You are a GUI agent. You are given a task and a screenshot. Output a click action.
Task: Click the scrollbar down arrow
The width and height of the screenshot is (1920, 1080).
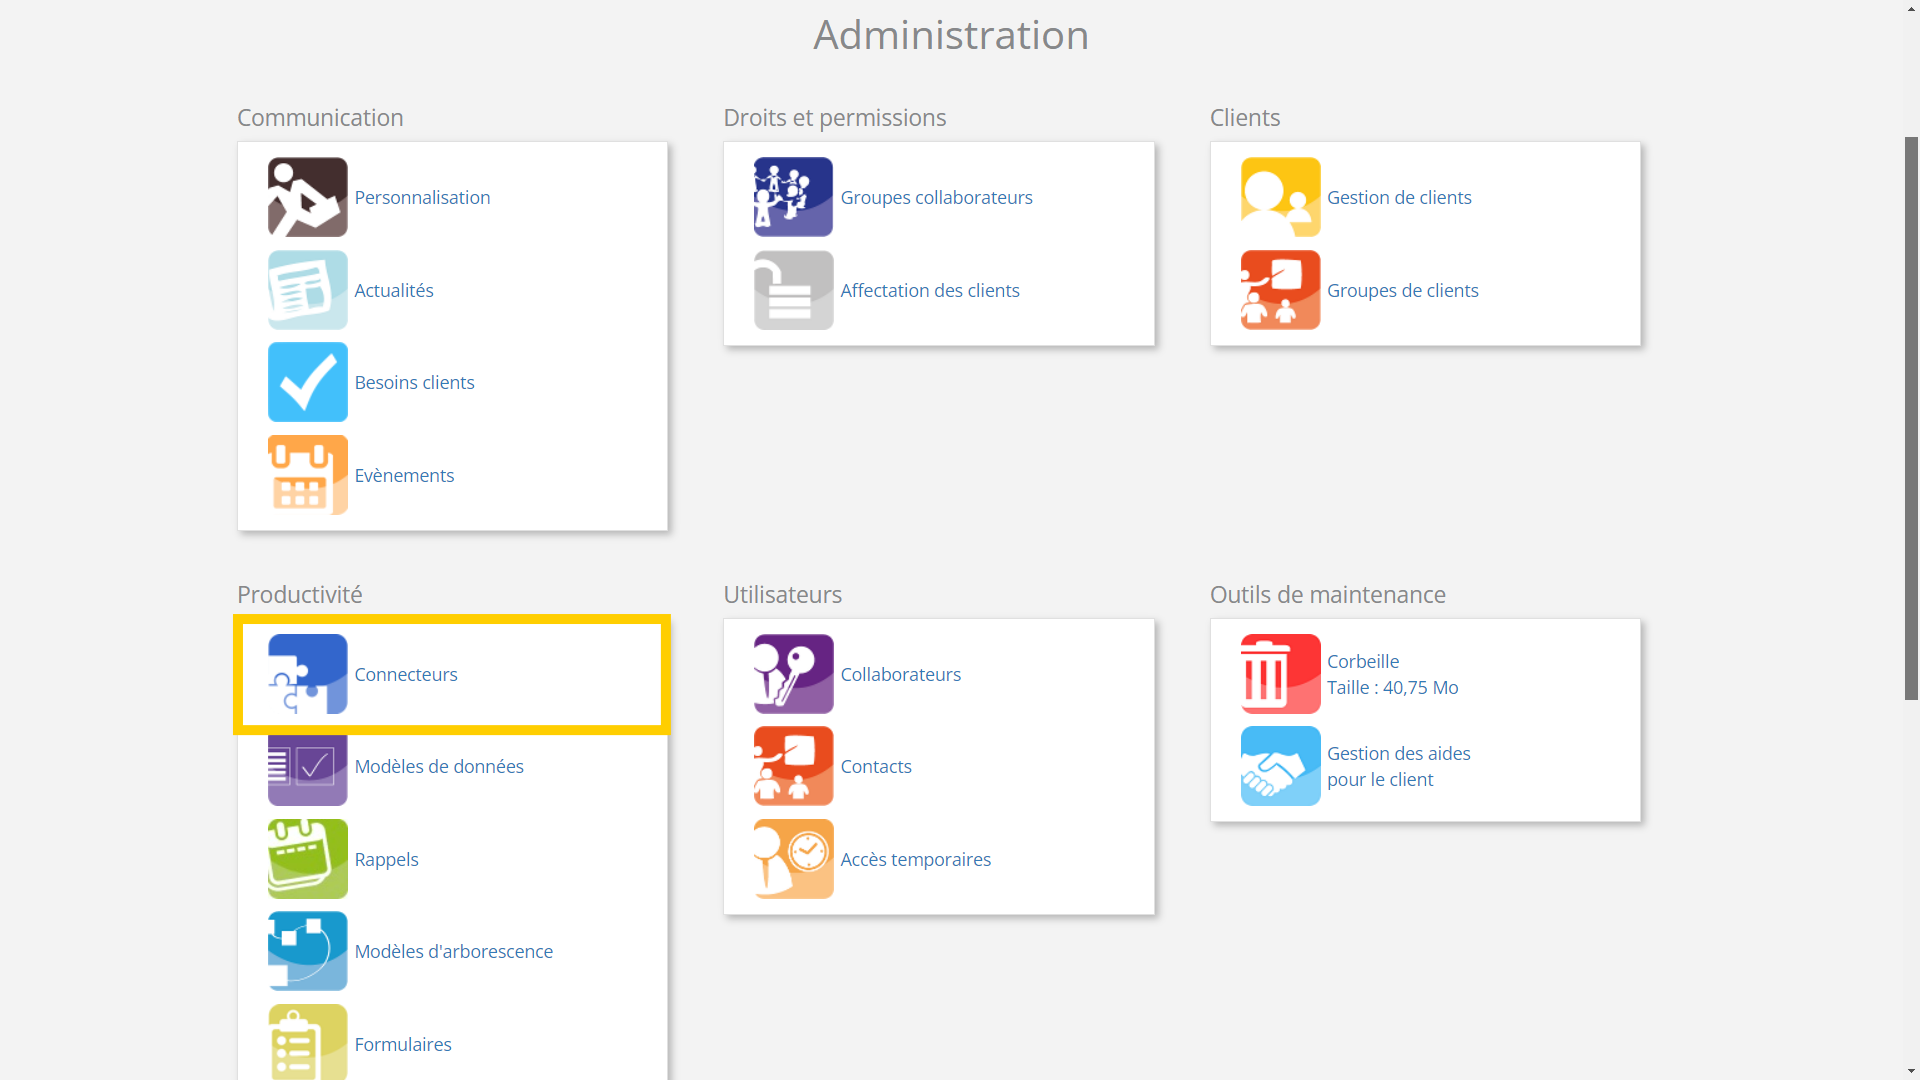1911,1071
